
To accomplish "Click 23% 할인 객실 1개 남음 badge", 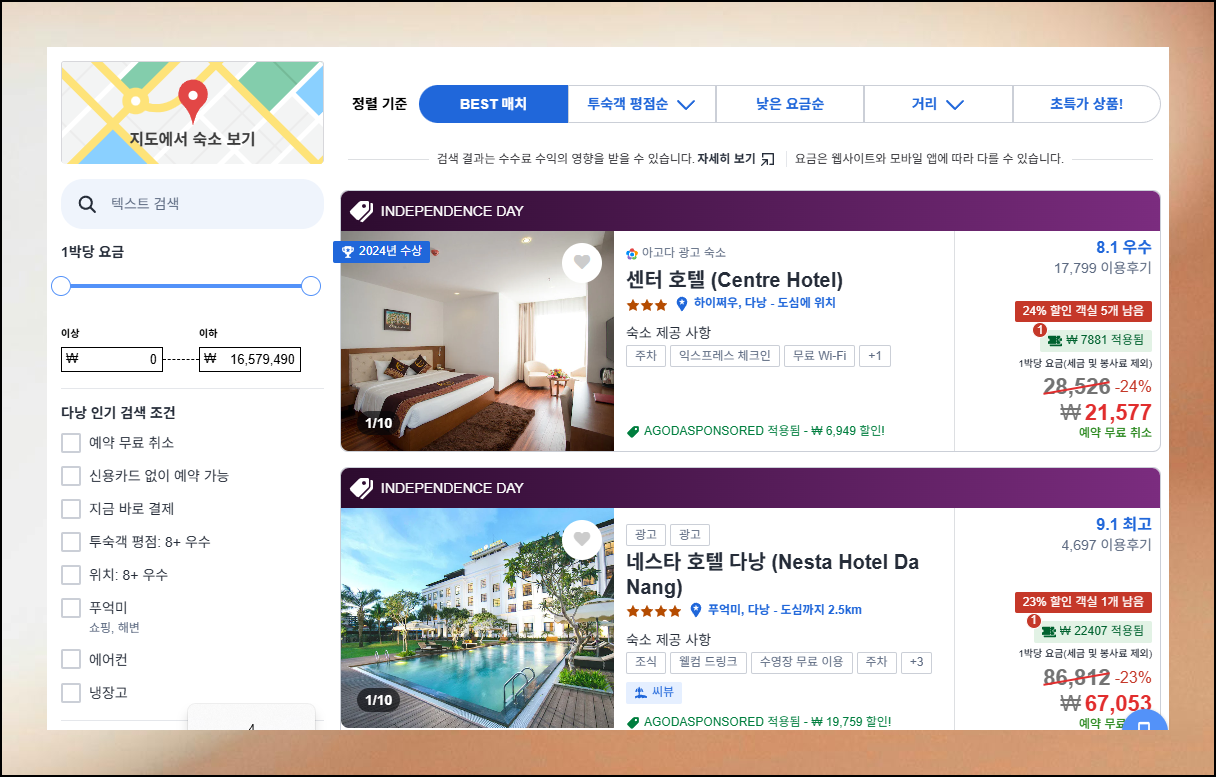I will tap(1083, 602).
